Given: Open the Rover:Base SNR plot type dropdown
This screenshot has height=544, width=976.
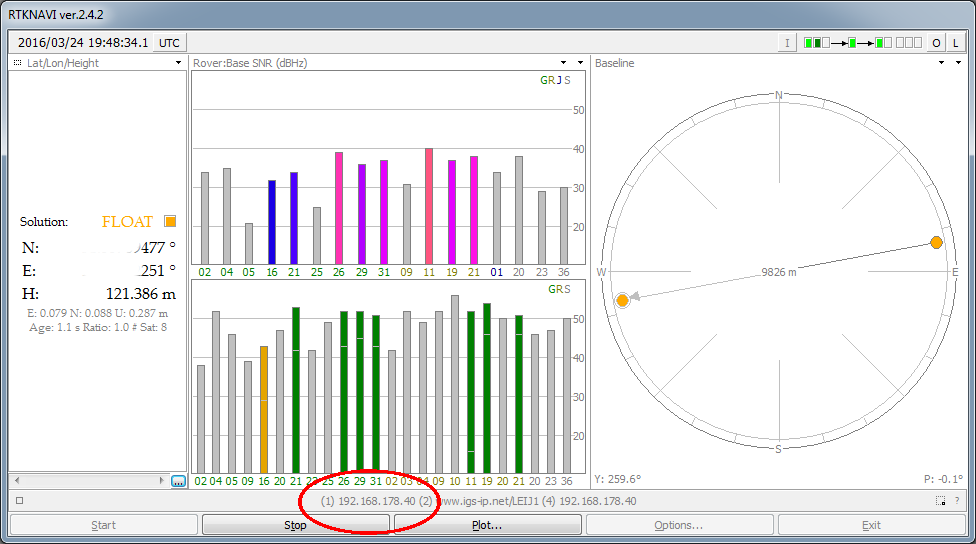Looking at the screenshot, I should (565, 63).
